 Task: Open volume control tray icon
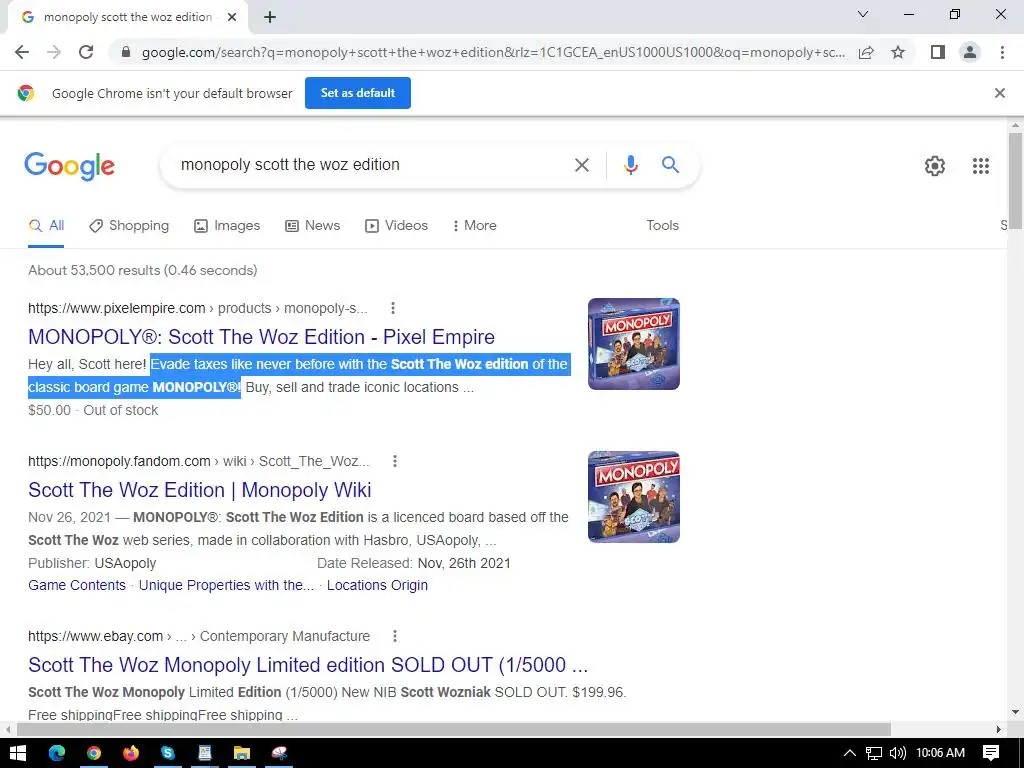[x=898, y=753]
